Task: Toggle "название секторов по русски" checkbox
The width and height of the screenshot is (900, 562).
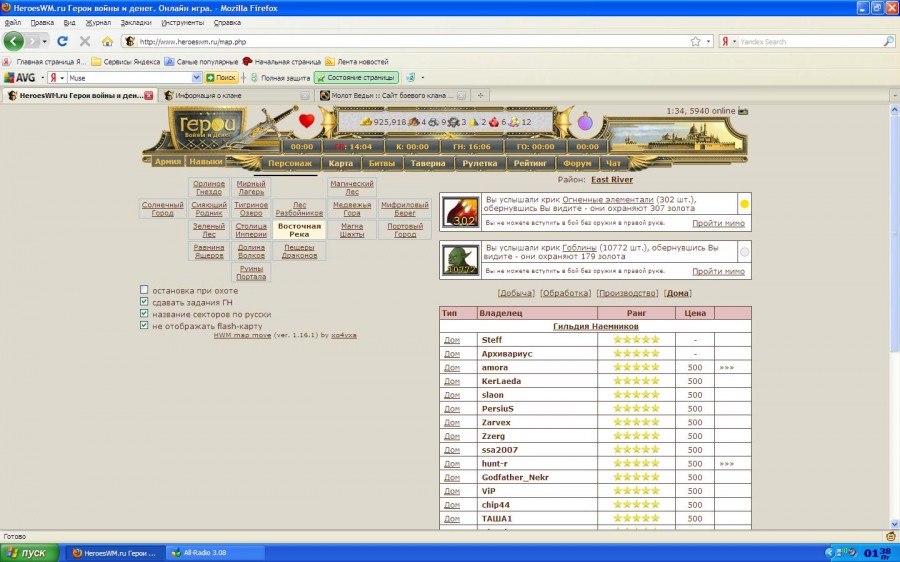Action: 144,313
